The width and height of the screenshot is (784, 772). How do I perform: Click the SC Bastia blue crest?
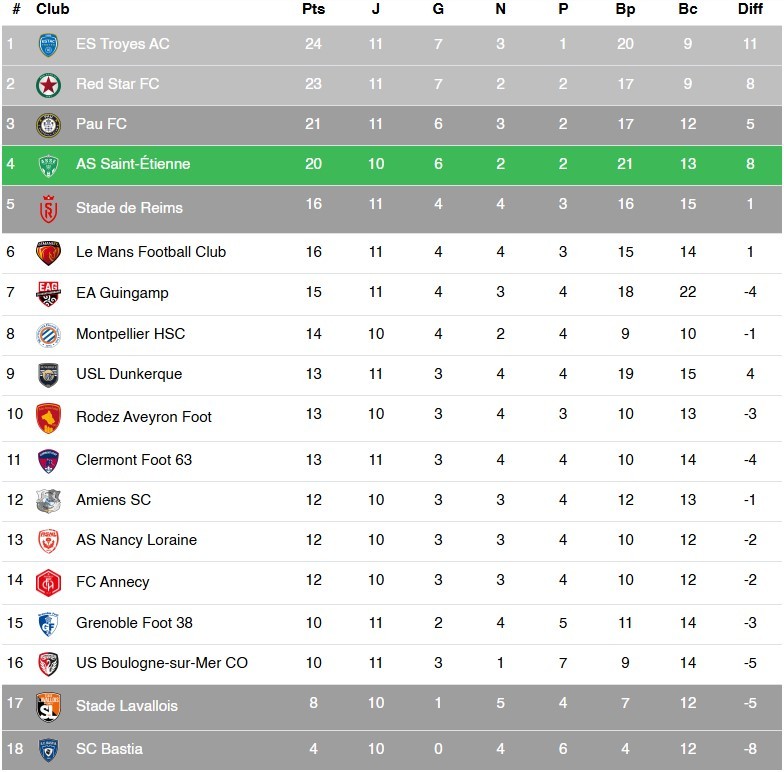pyautogui.click(x=48, y=749)
